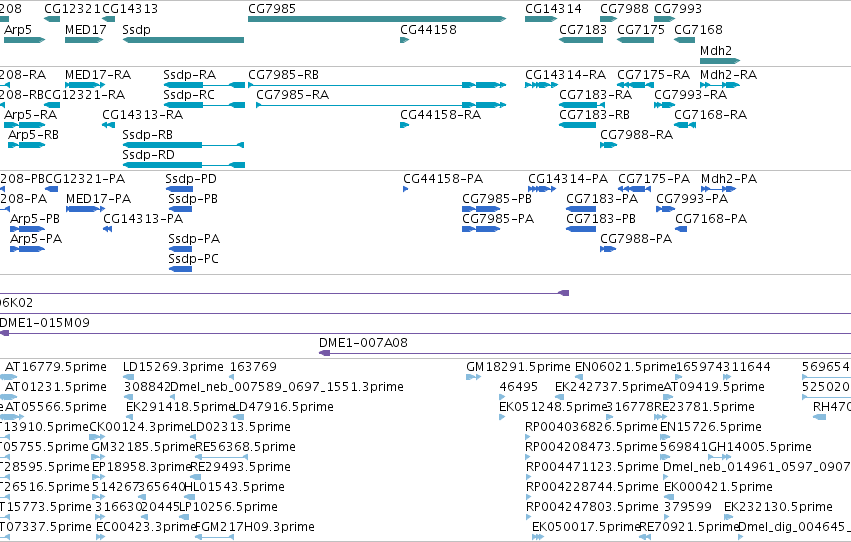Screen dimensions: 851x542
Task: Open the CG7183-RB transcript label
Action: [595, 114]
